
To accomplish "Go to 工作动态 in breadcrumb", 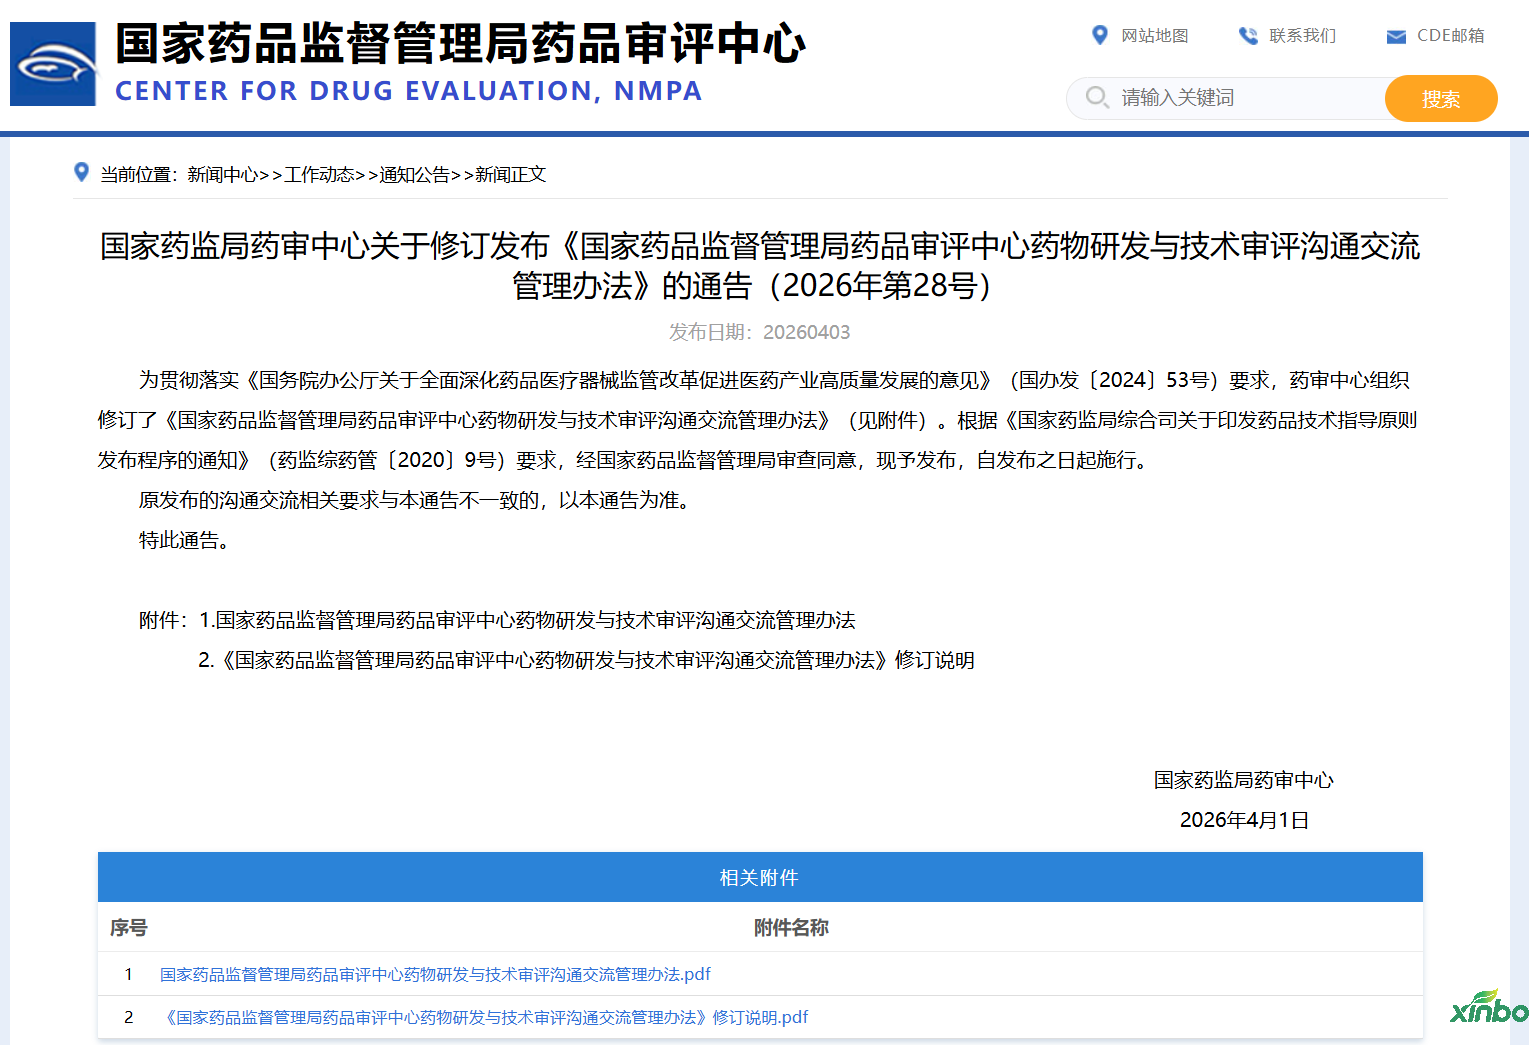I will (319, 175).
